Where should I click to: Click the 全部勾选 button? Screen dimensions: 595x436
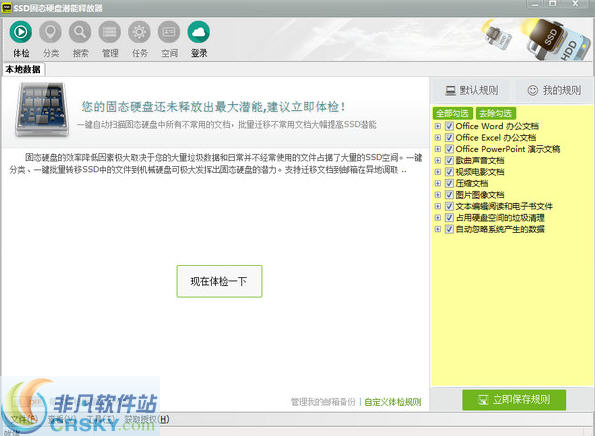click(x=452, y=113)
